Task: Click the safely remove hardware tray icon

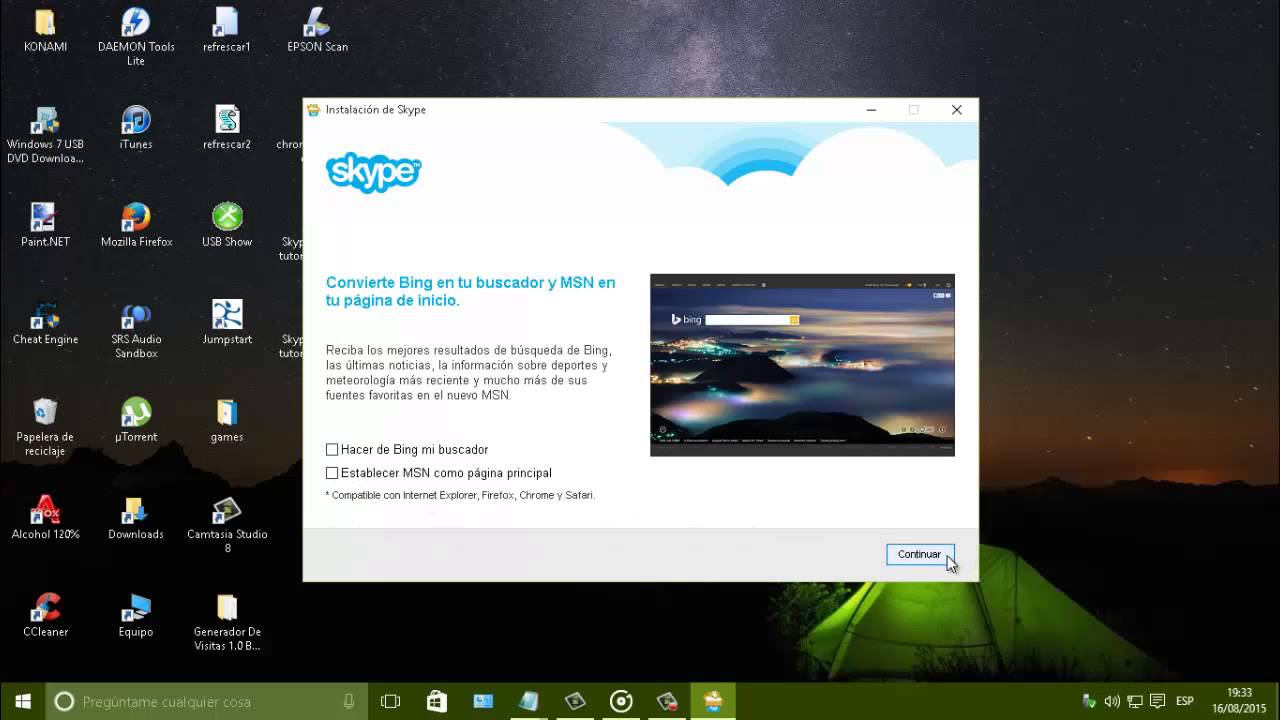Action: click(x=1090, y=701)
